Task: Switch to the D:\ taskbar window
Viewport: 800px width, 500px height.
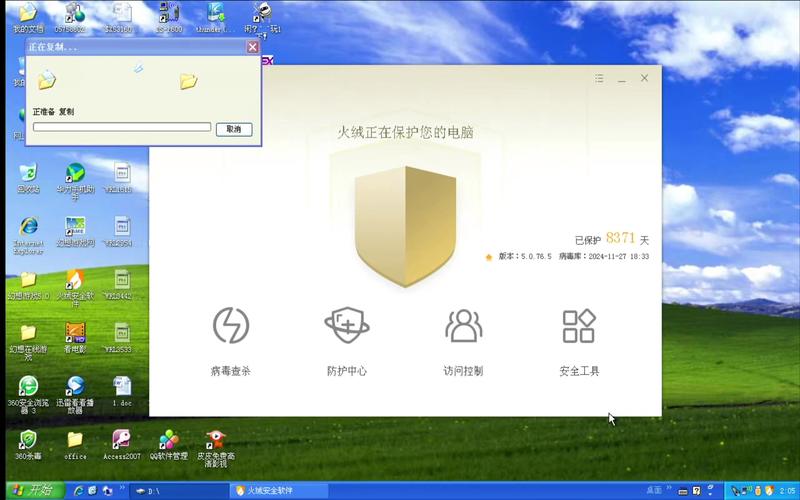Action: (x=179, y=491)
